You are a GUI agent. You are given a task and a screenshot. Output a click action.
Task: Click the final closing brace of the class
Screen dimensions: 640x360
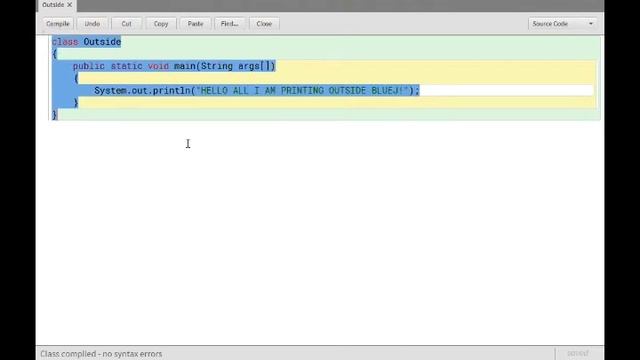tap(55, 115)
